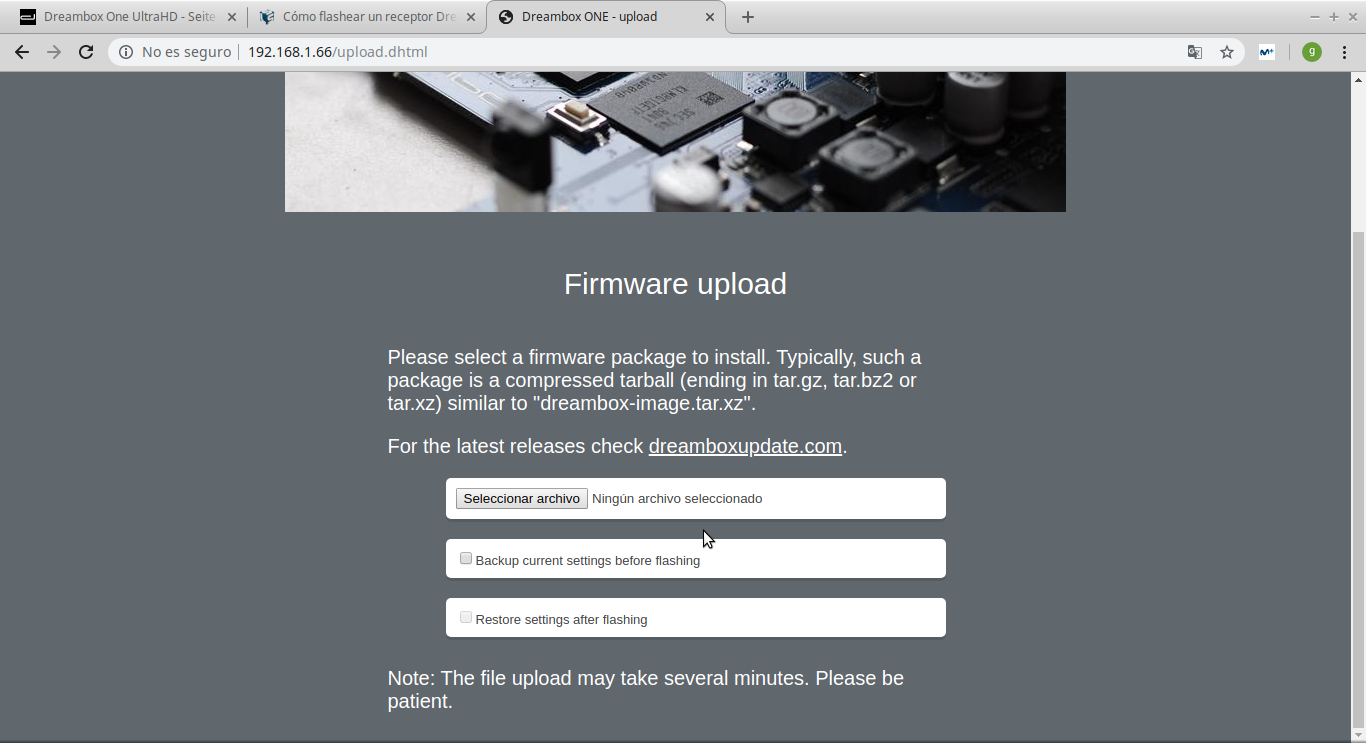Enable Backup current settings before flashing
This screenshot has width=1366, height=743.
[466, 559]
